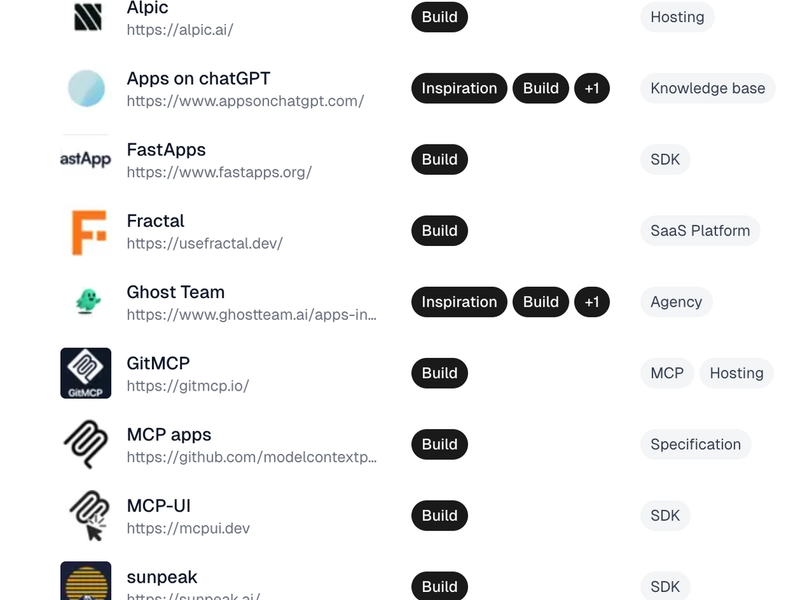The width and height of the screenshot is (800, 600).
Task: Click the orange Fractal F logo
Action: 89,232
